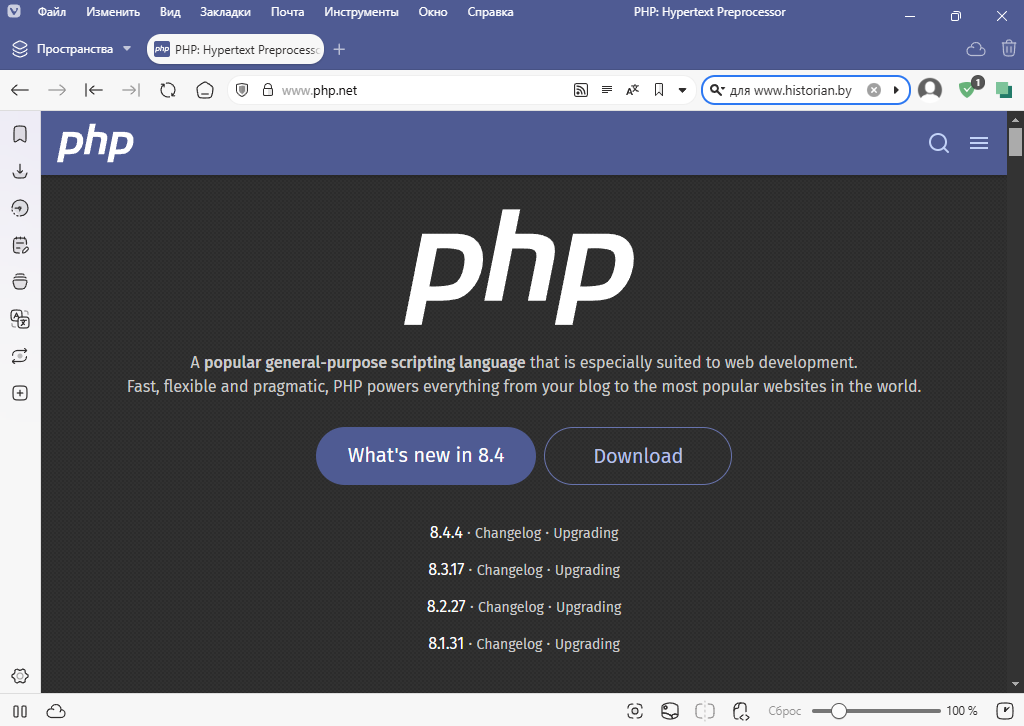Toggle the side panel with the bottom-left button
Viewport: 1024px width, 726px height.
click(x=20, y=711)
